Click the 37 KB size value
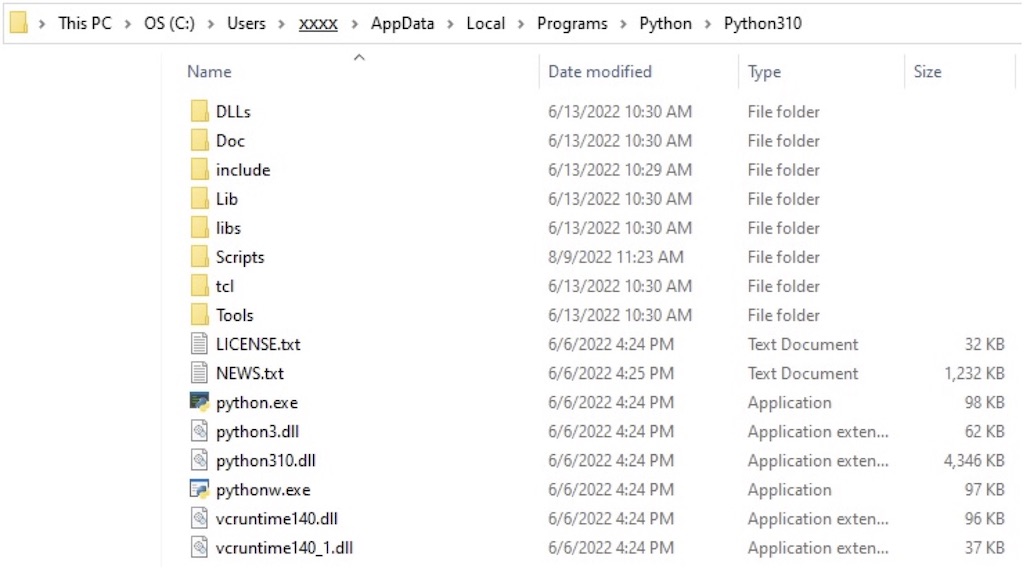The image size is (1024, 570). tap(984, 548)
